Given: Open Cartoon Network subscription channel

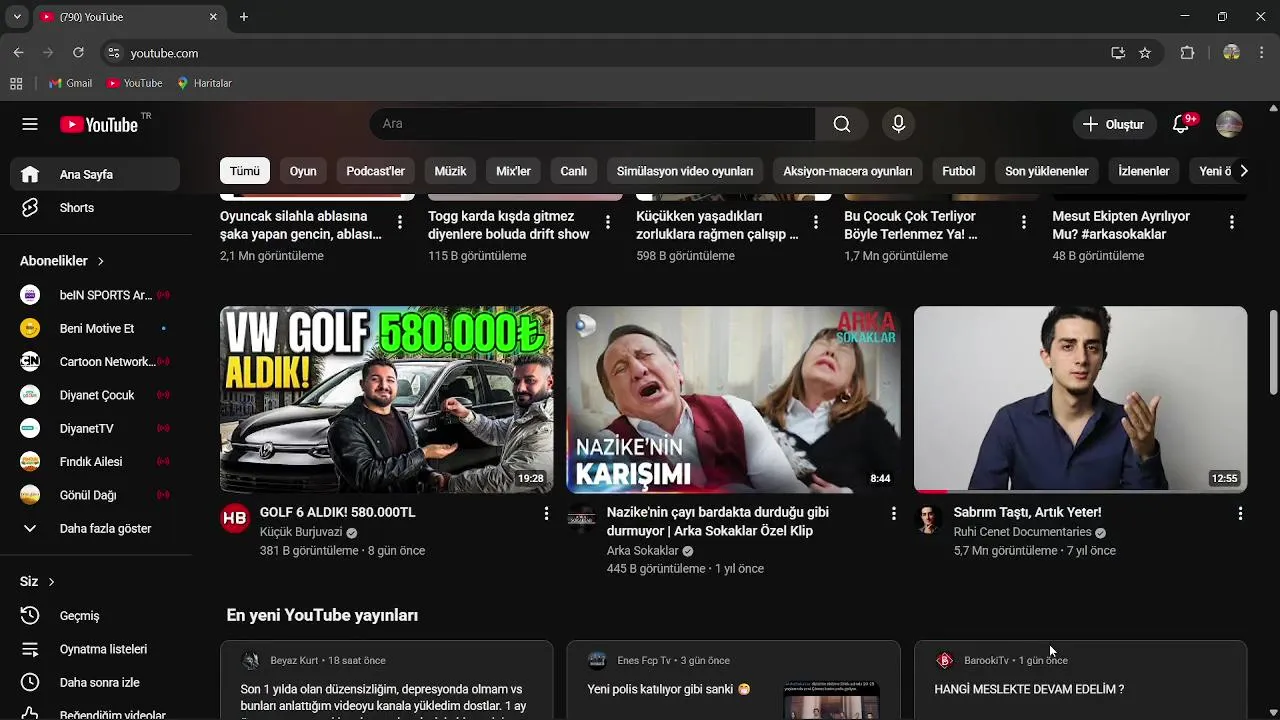Looking at the screenshot, I should coord(96,362).
